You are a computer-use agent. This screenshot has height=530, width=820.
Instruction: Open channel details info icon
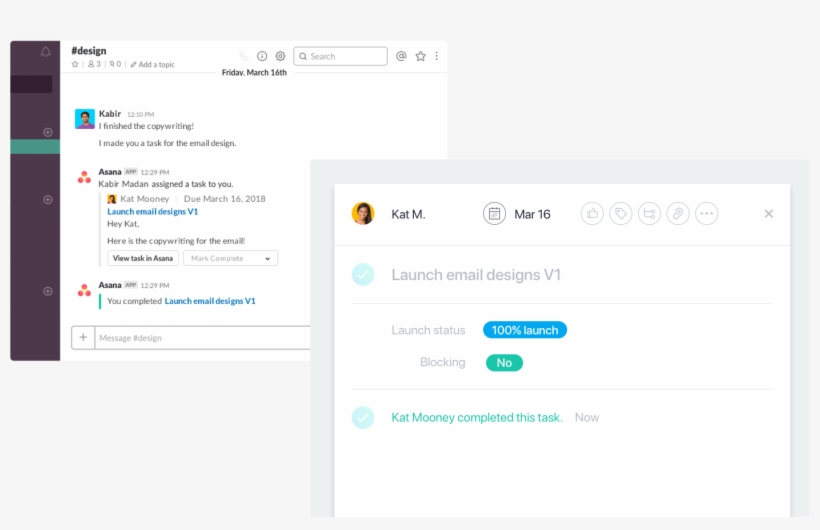point(262,56)
